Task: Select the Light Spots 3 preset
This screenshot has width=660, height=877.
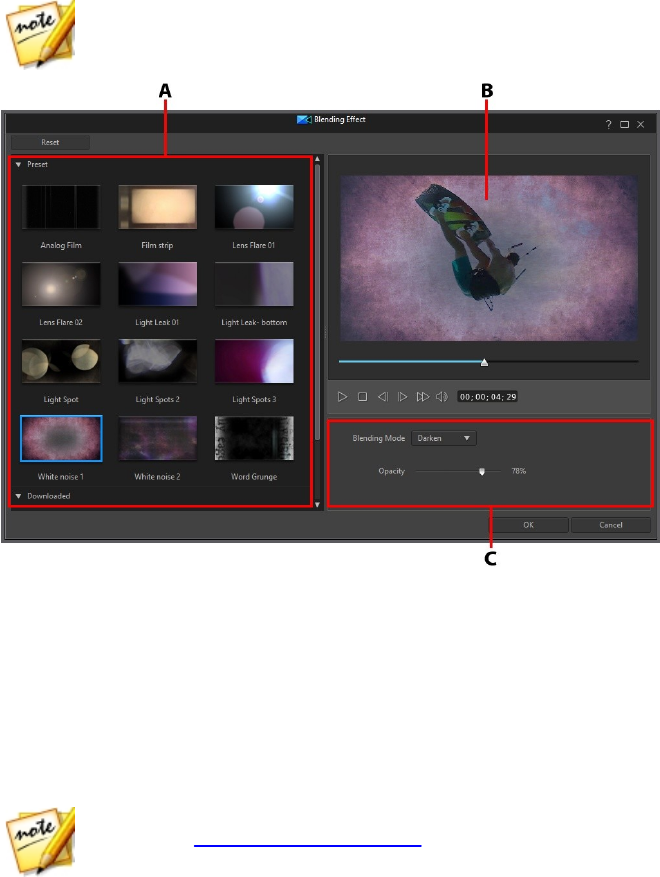Action: 254,361
